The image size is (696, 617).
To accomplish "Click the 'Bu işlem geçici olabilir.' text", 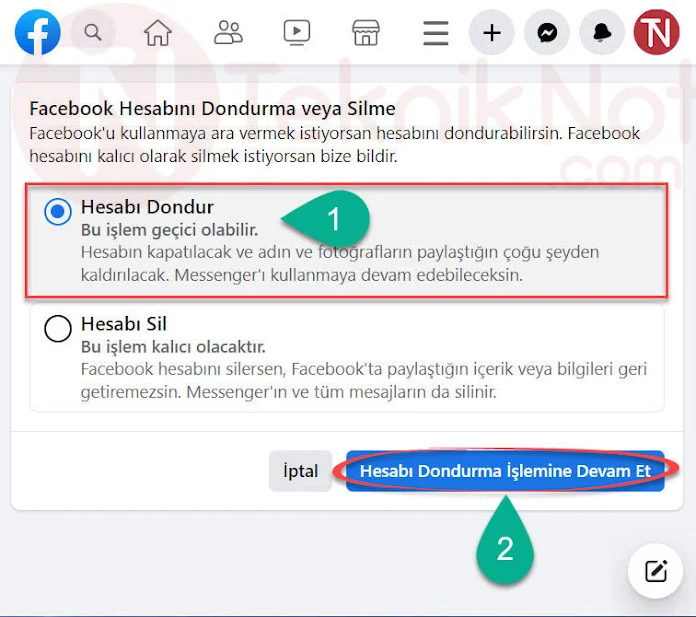I will [169, 230].
